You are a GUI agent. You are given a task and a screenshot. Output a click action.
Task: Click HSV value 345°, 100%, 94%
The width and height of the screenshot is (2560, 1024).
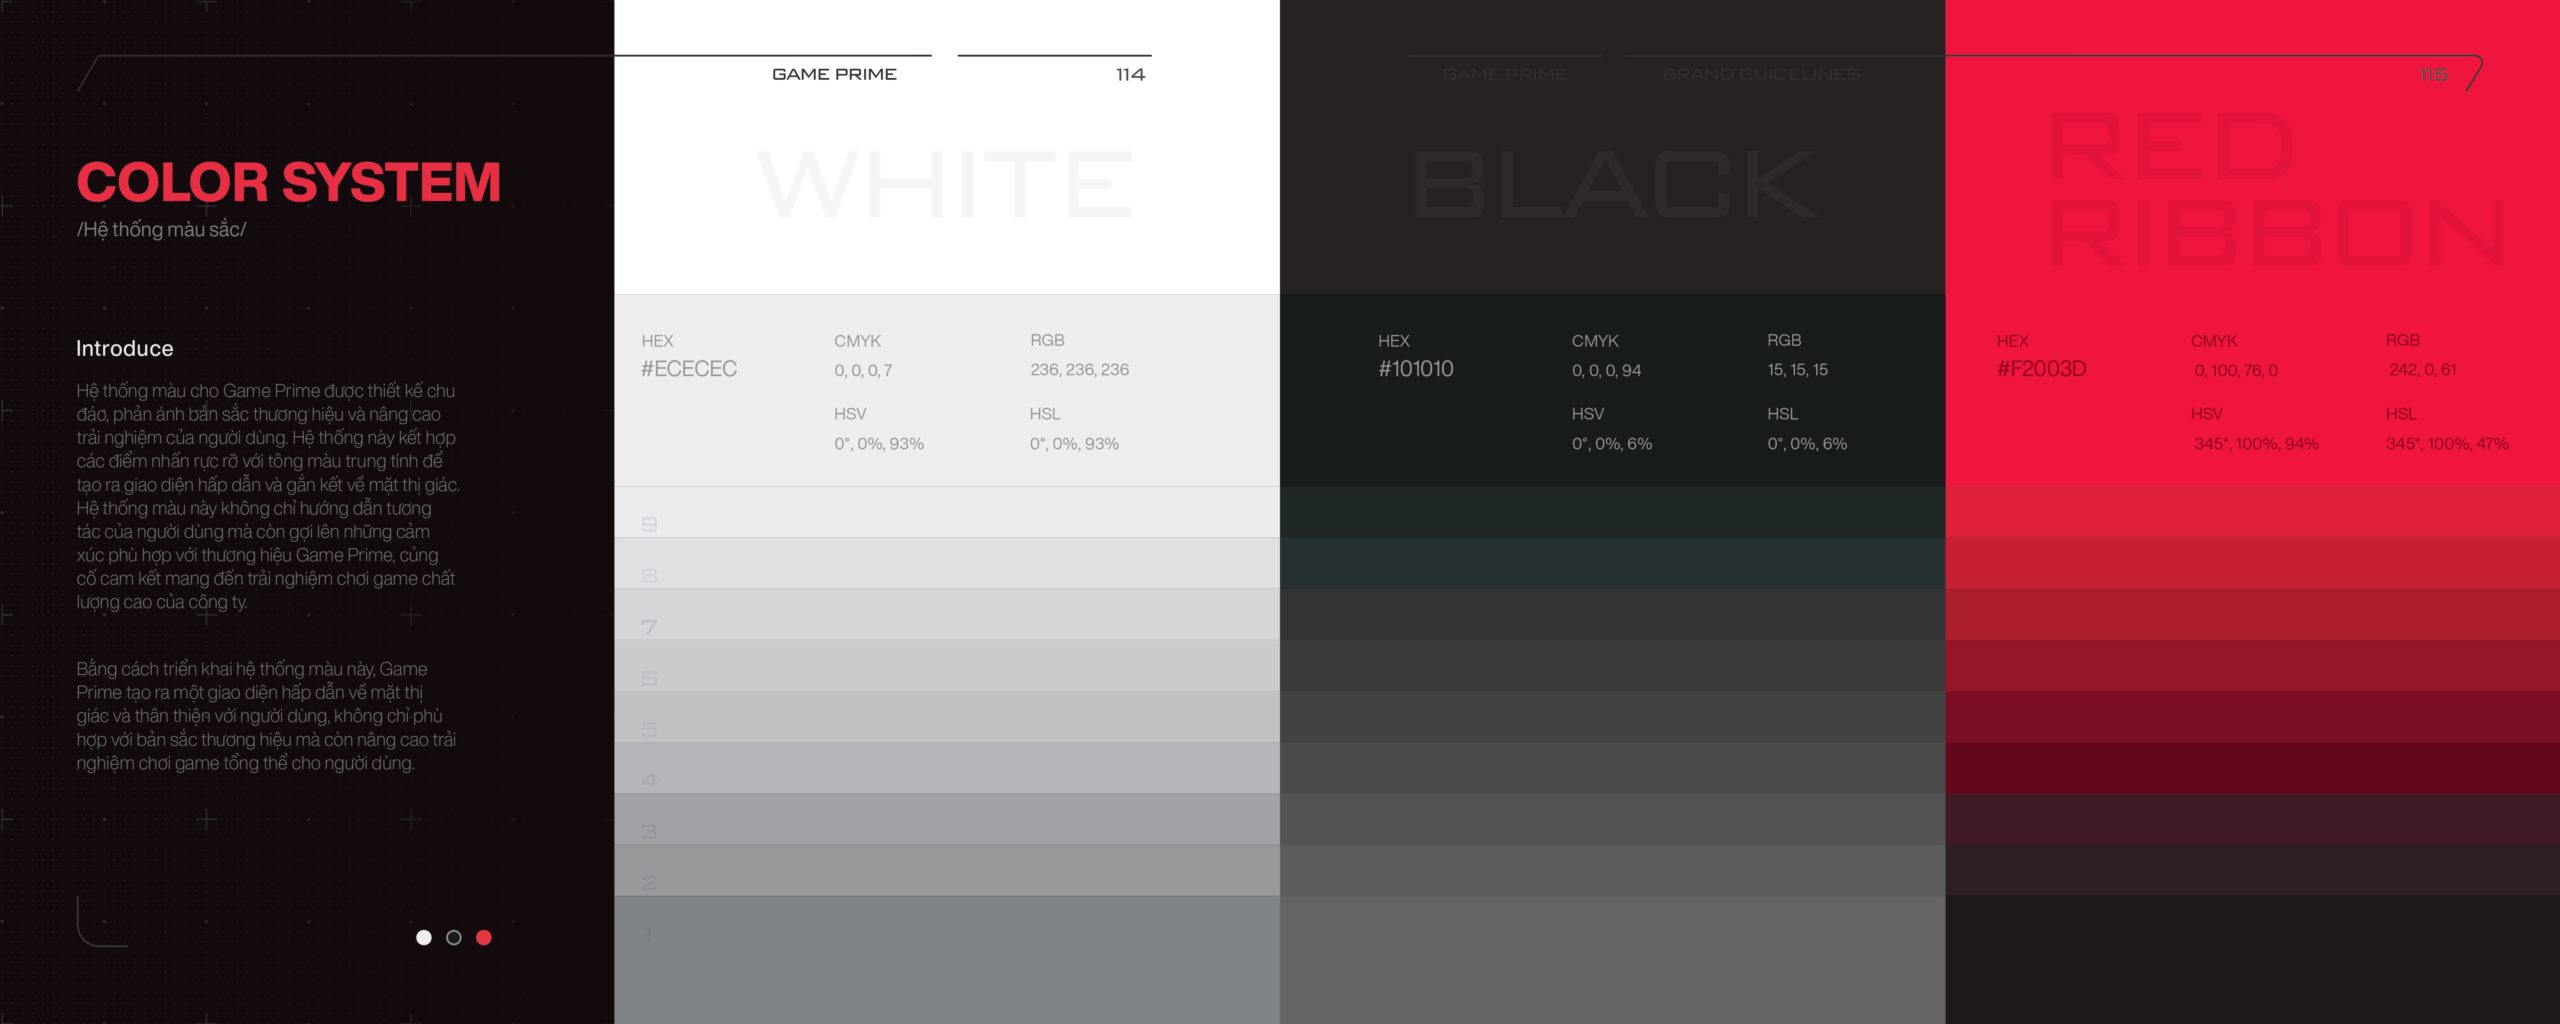click(2256, 443)
